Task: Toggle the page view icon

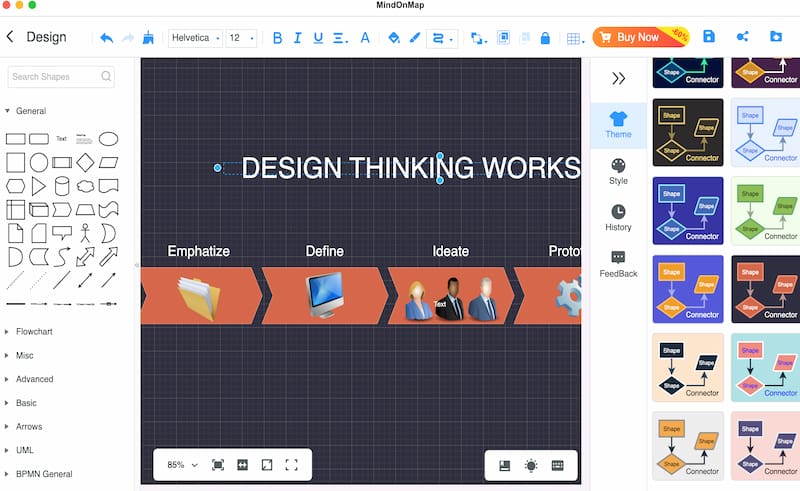Action: coord(505,465)
